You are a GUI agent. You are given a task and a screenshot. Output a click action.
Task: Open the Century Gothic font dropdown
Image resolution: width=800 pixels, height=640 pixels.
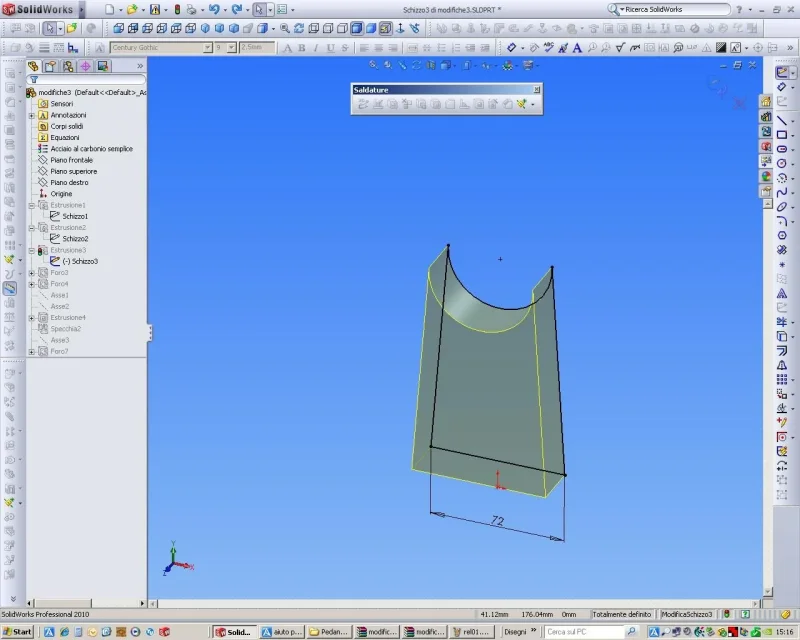[x=207, y=47]
